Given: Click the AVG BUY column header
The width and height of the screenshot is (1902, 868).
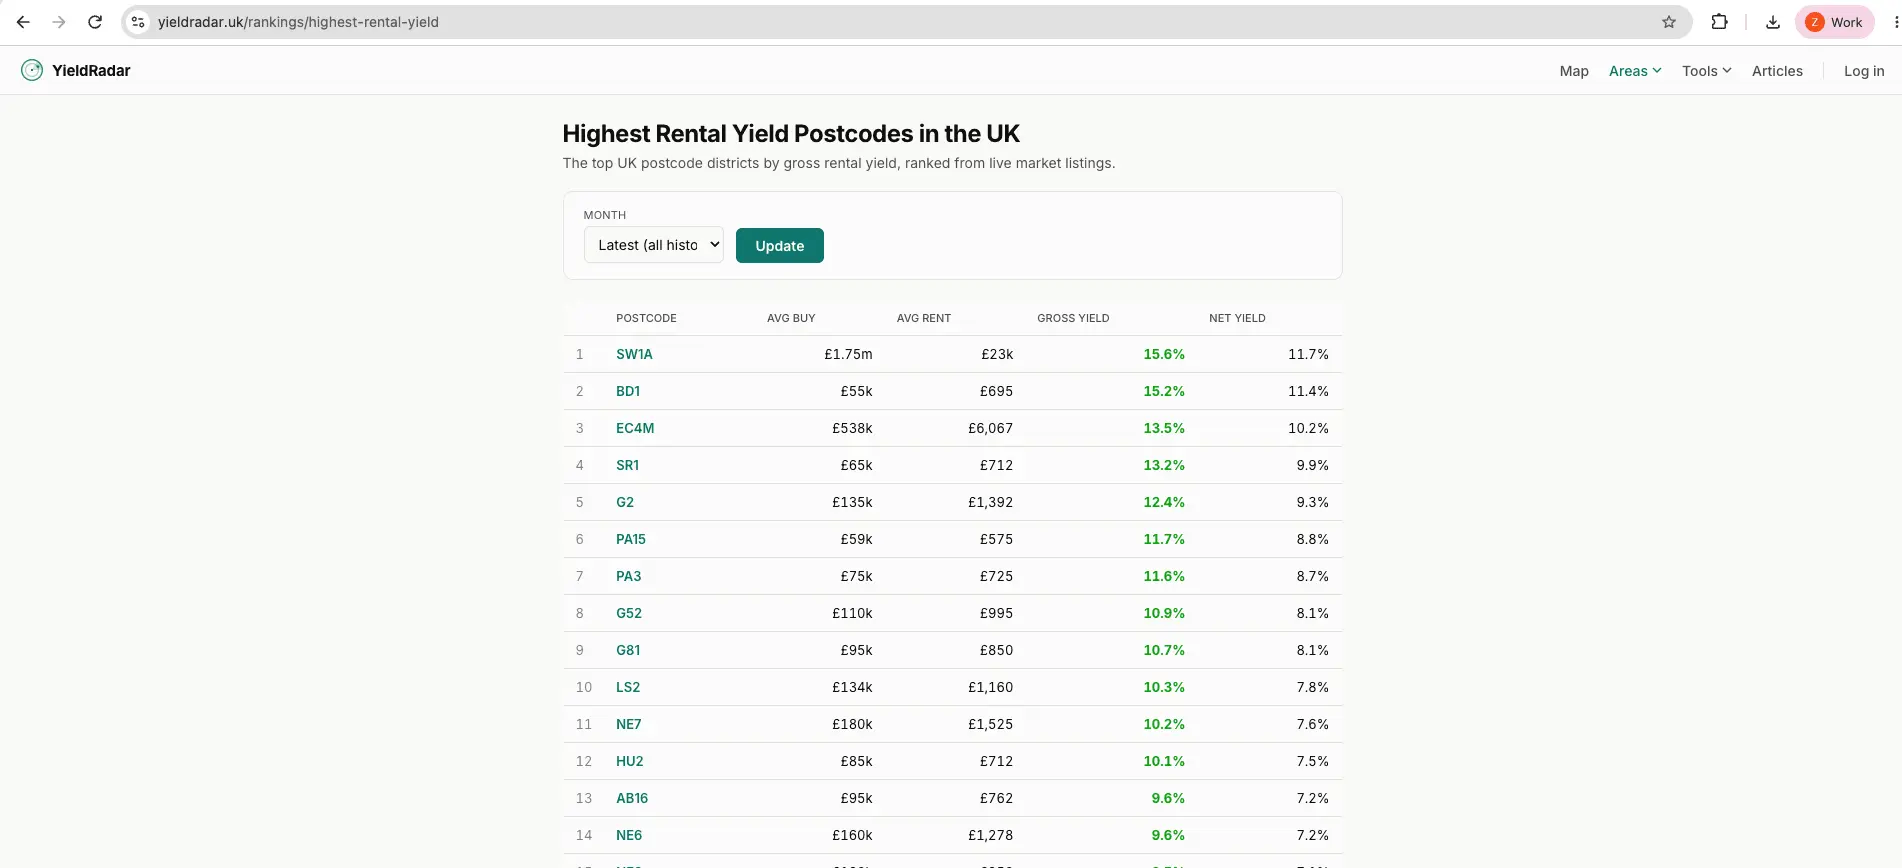Looking at the screenshot, I should [x=791, y=318].
